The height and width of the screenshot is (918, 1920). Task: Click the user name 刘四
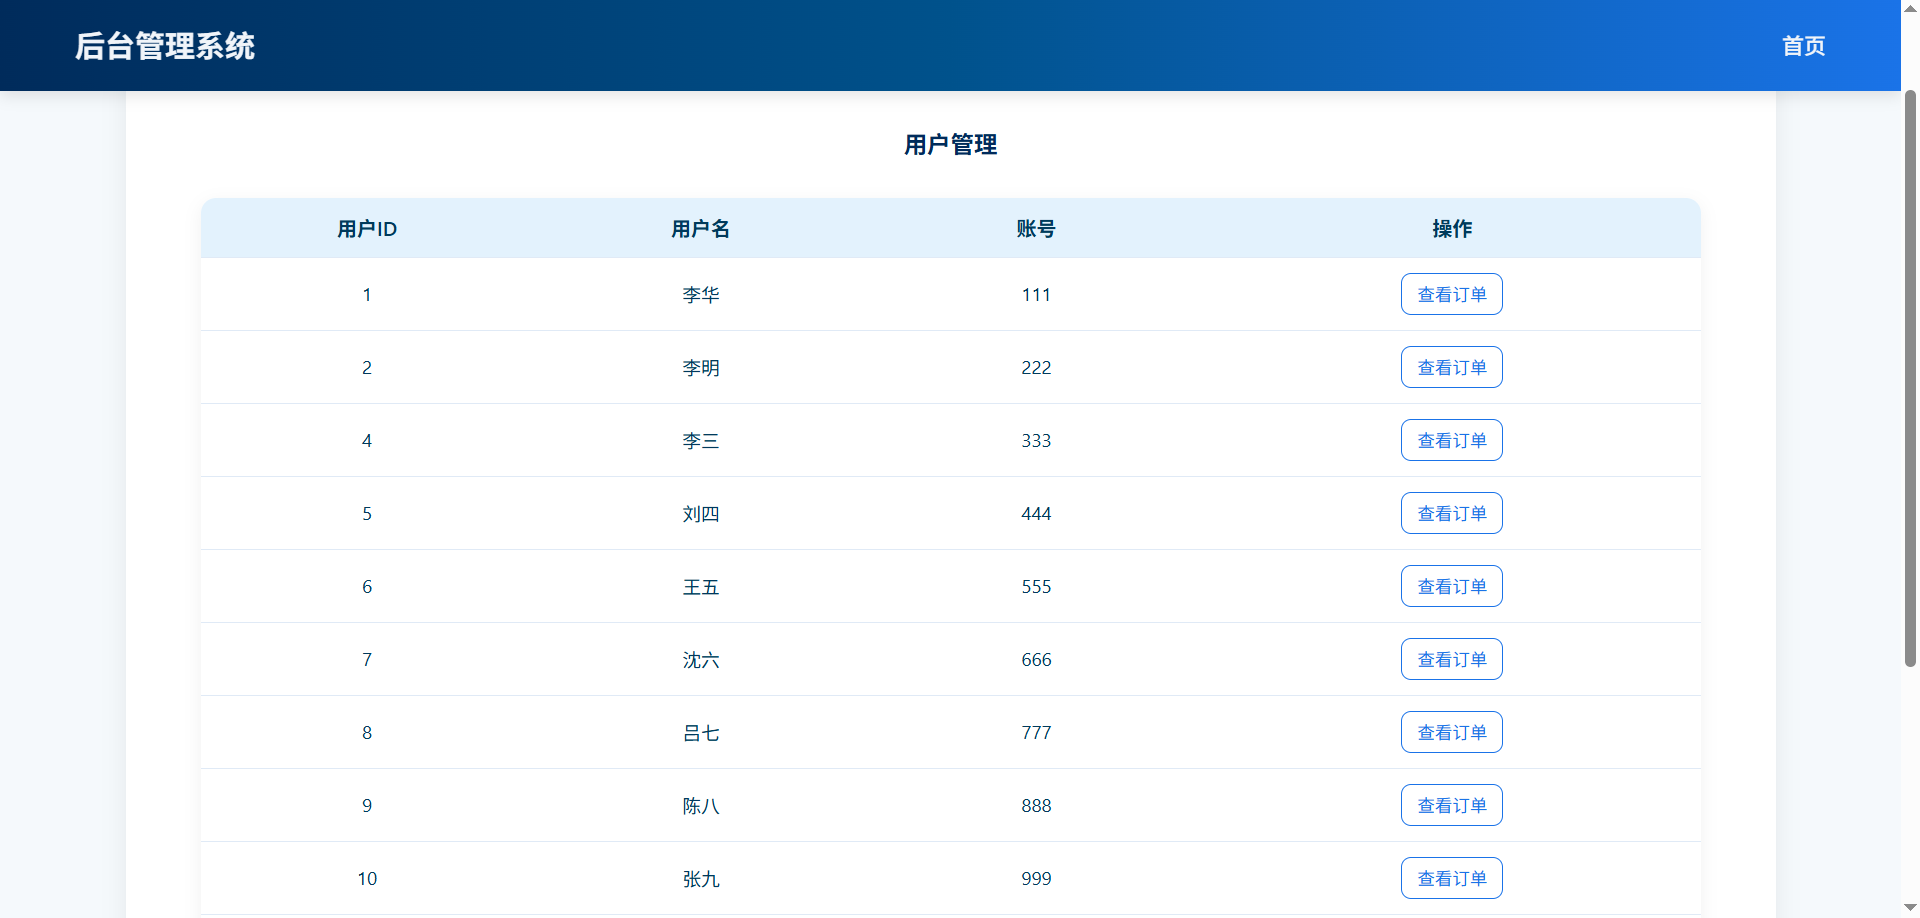[701, 514]
